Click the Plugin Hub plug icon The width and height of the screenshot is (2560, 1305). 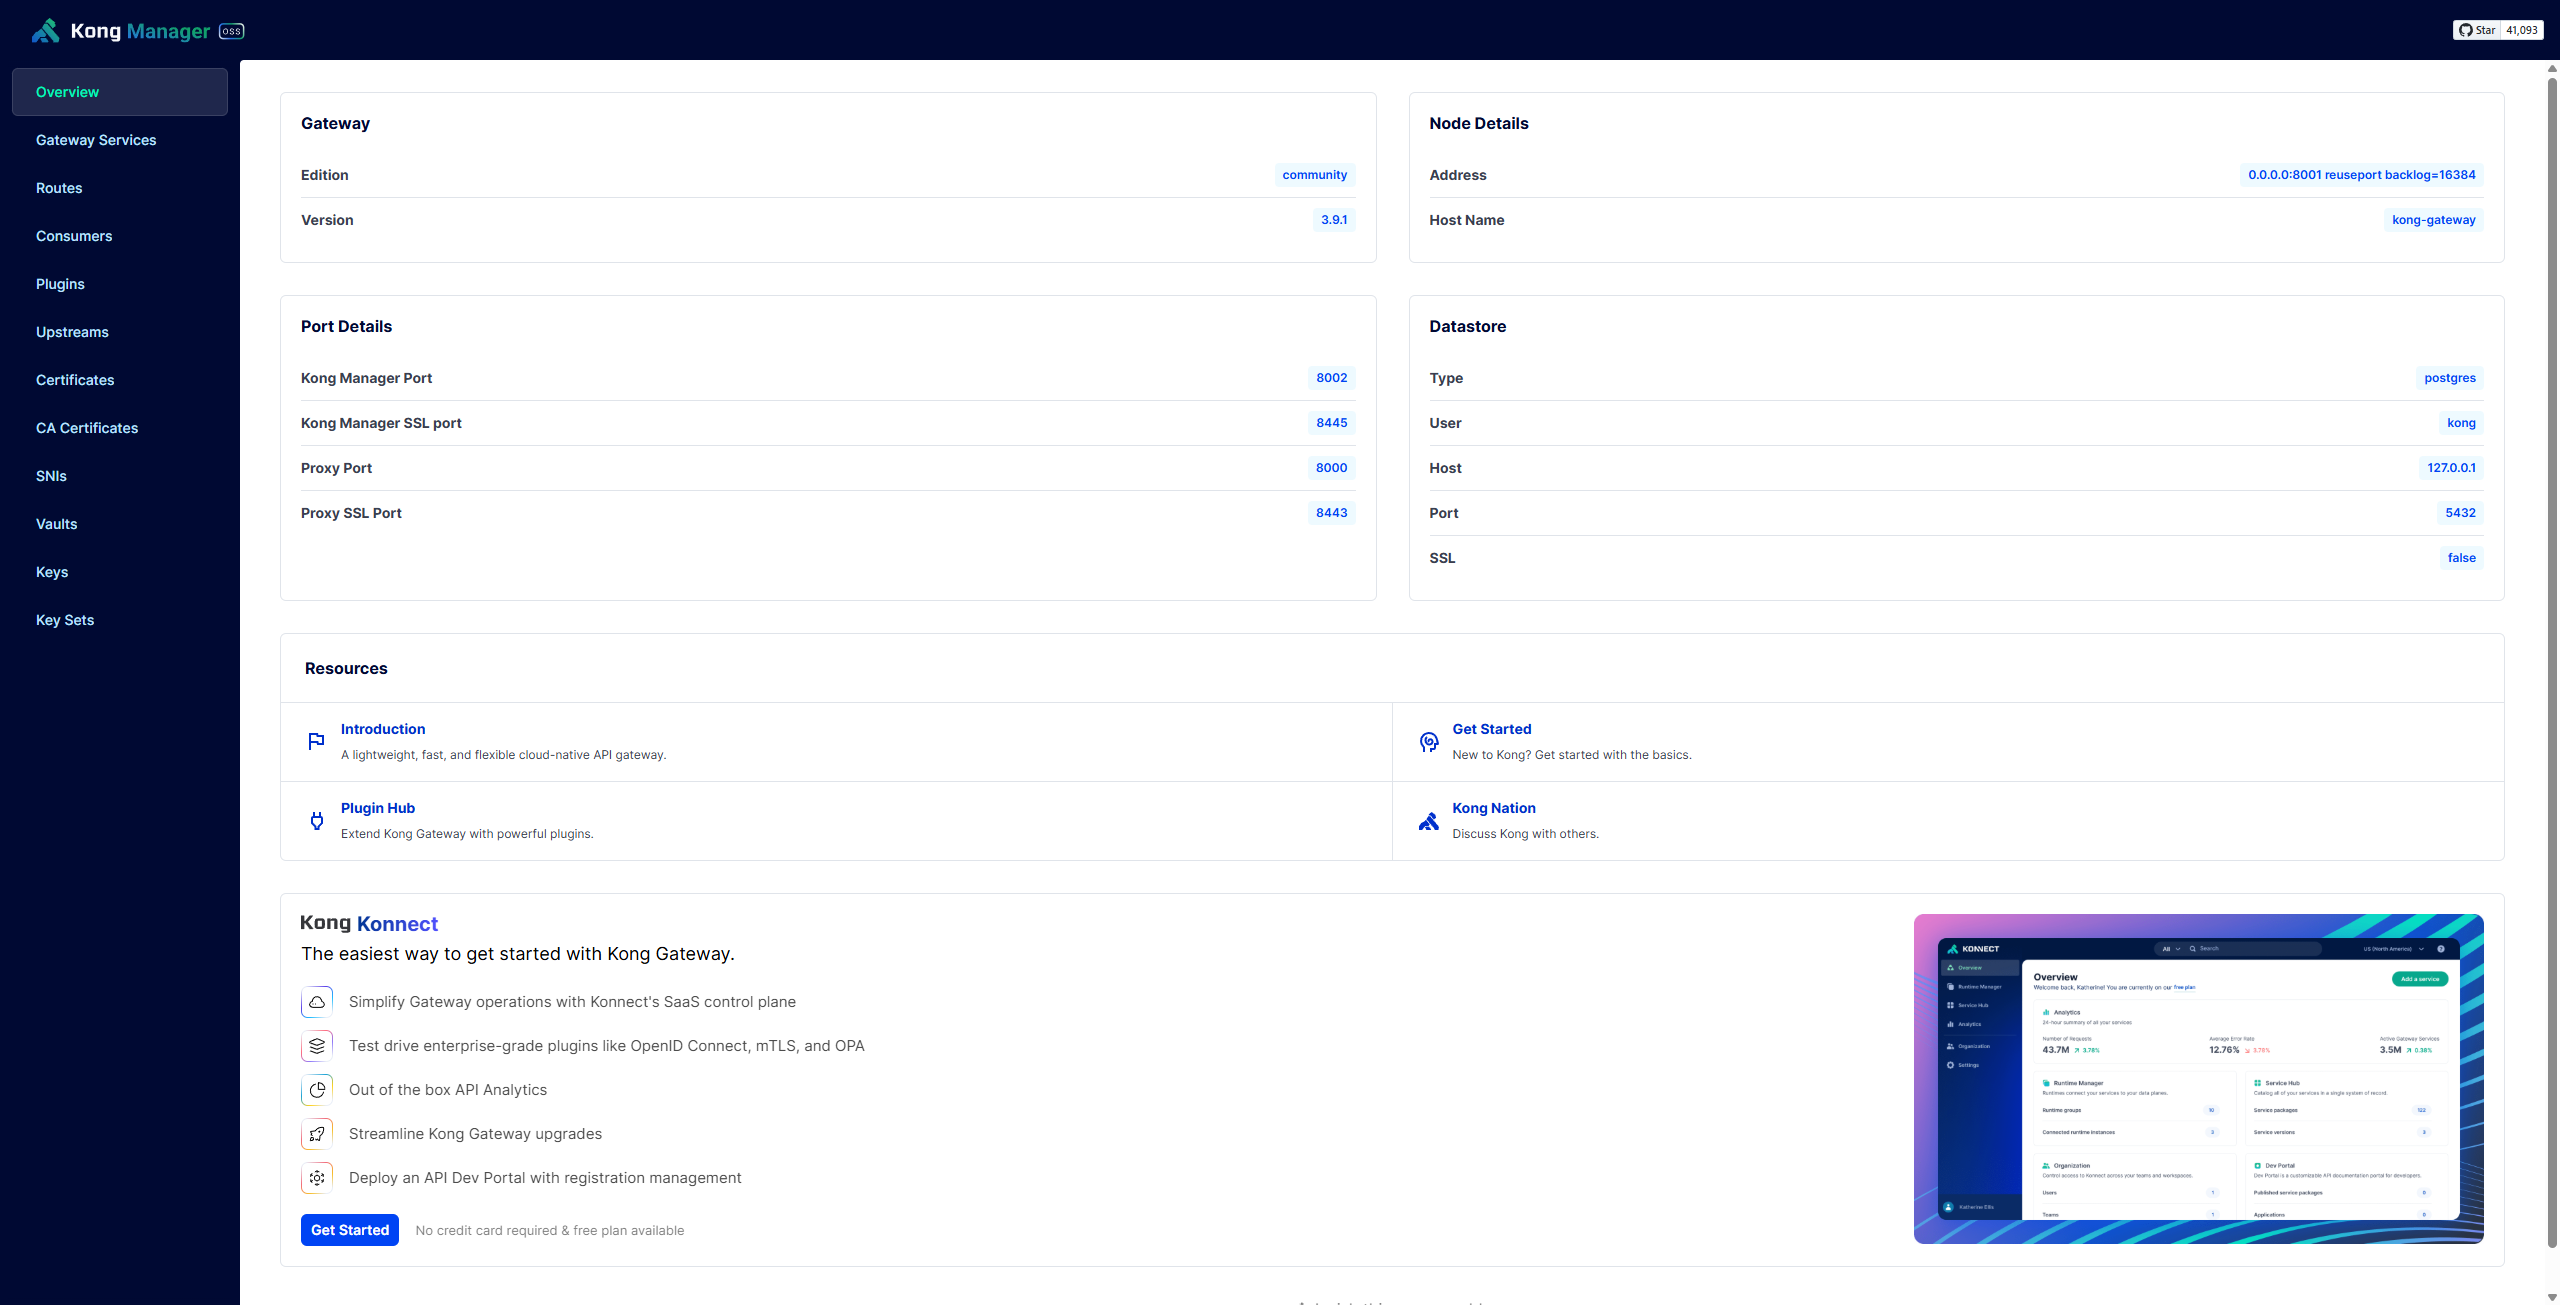click(x=316, y=820)
